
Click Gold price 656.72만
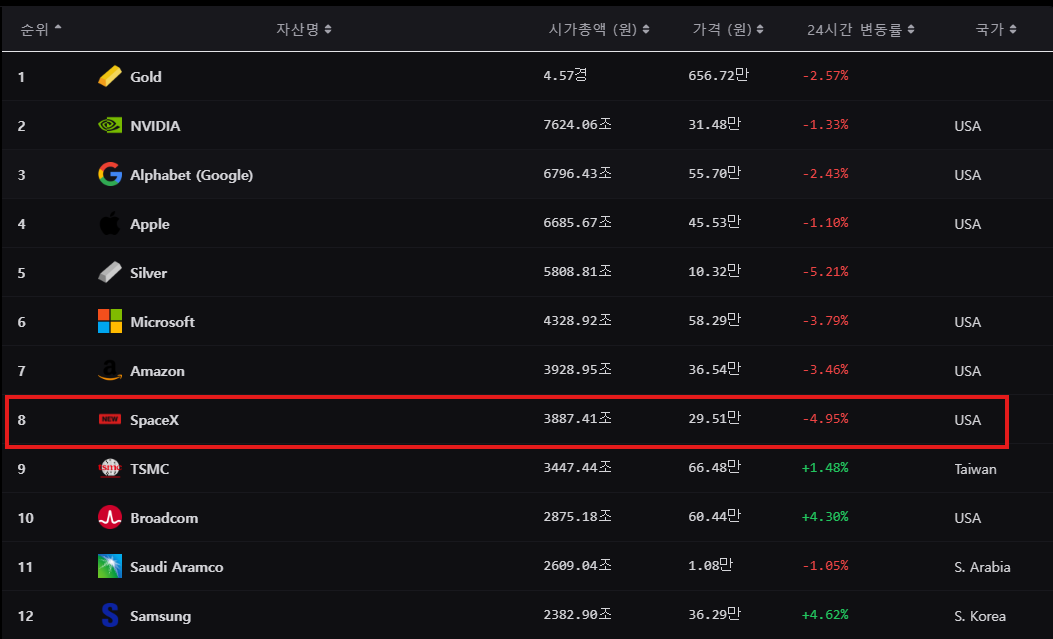pyautogui.click(x=719, y=75)
